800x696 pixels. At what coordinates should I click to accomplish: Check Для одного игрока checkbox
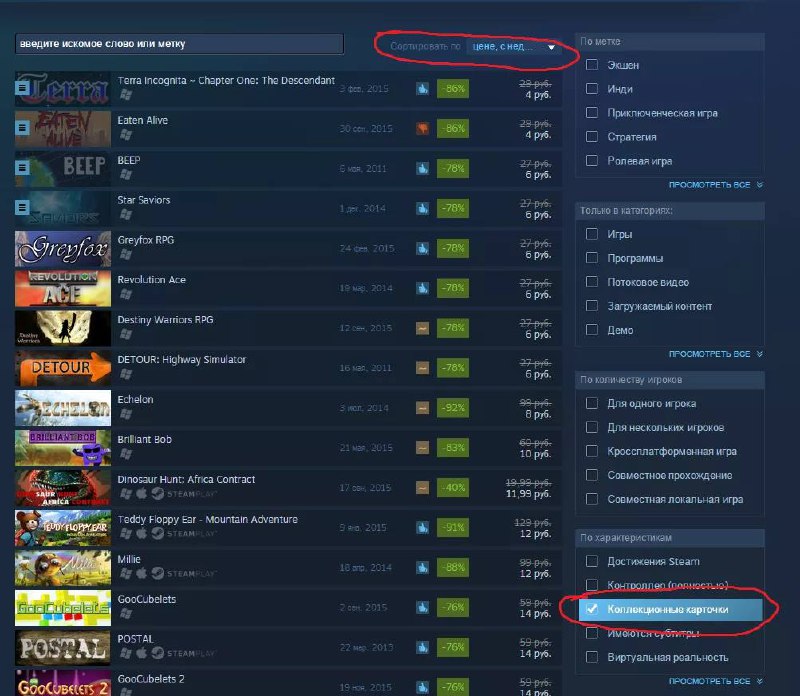point(592,403)
